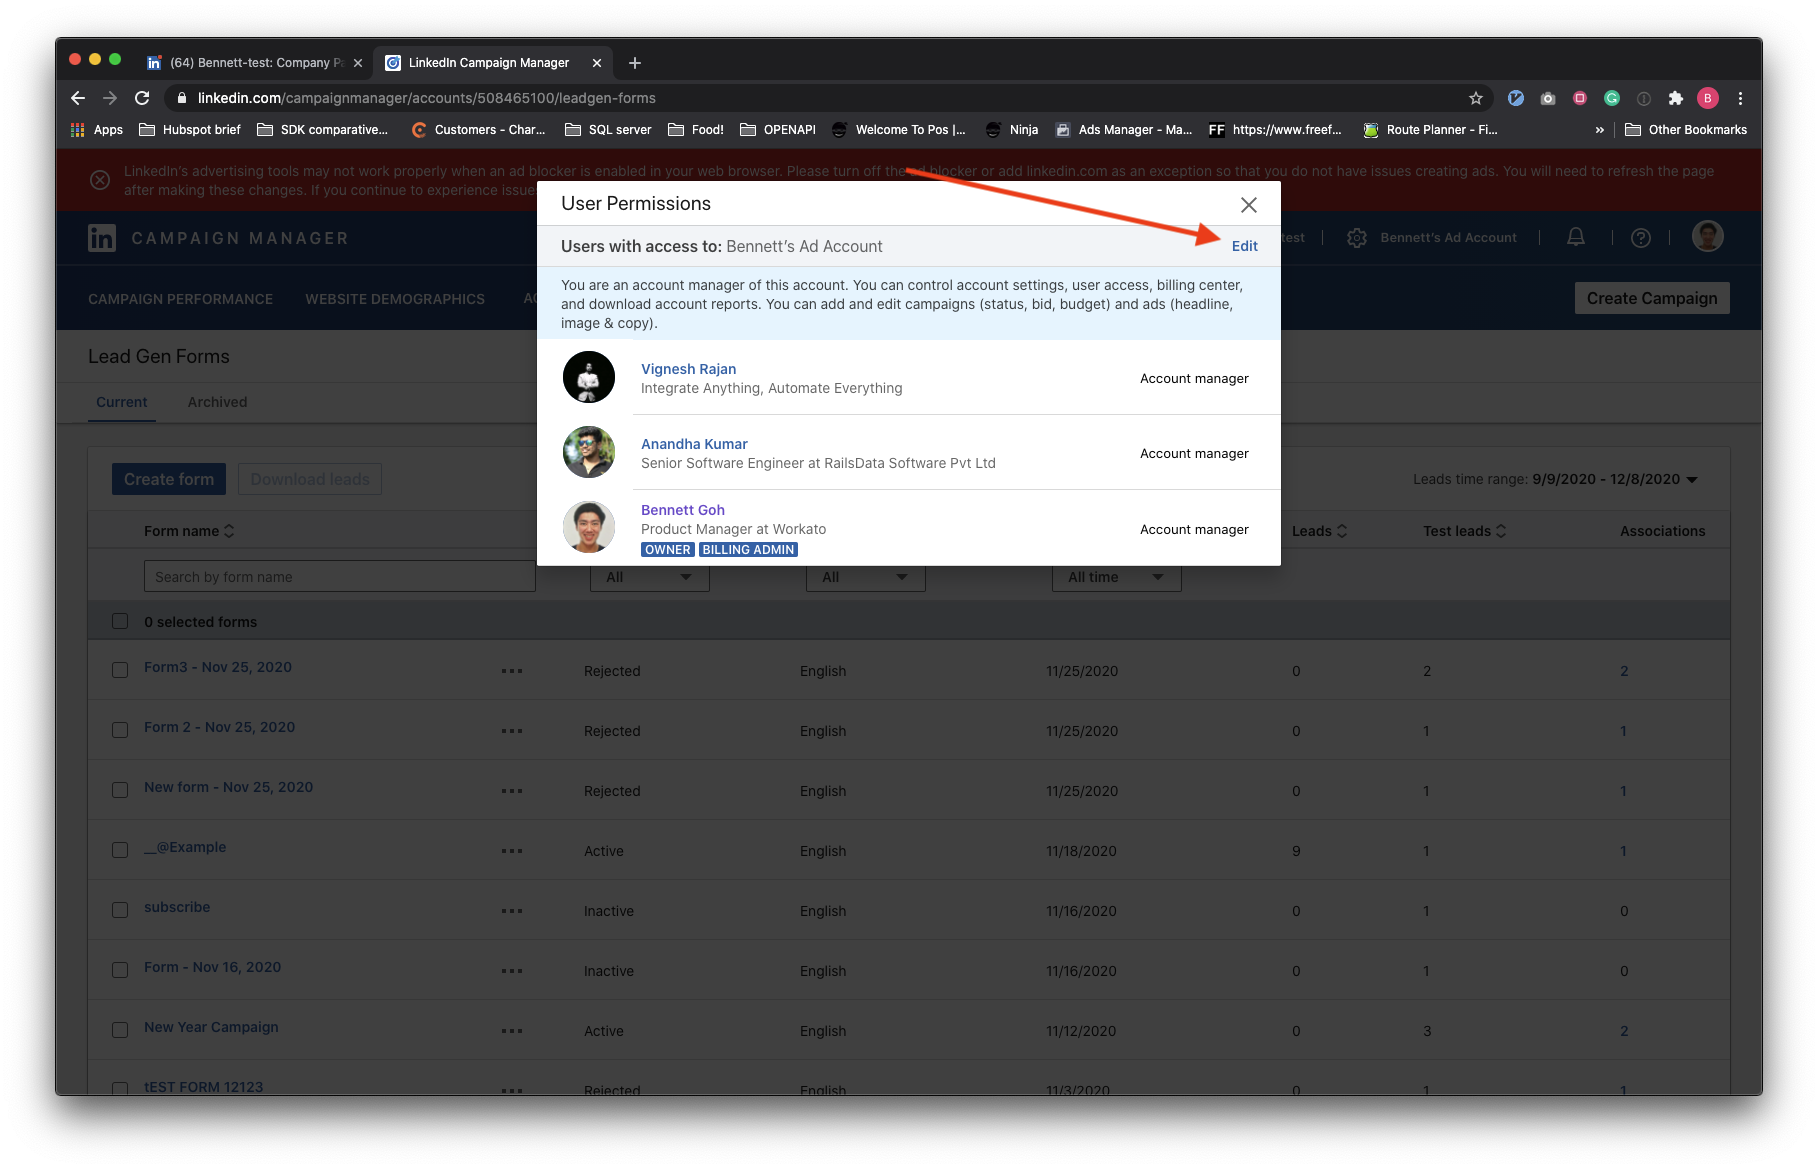1818x1169 pixels.
Task: Click the gear icon beside Bennett's Ad Account
Action: pyautogui.click(x=1356, y=237)
